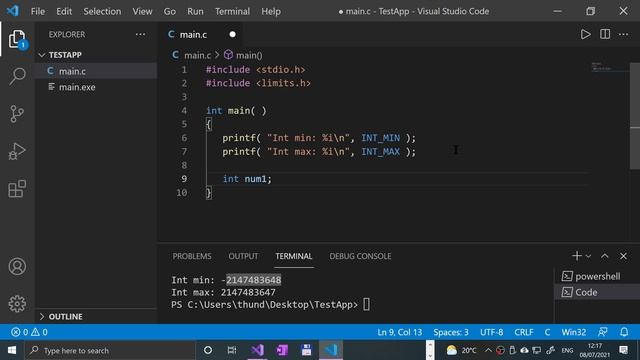Open Source Control view
The height and width of the screenshot is (360, 640).
[x=17, y=114]
